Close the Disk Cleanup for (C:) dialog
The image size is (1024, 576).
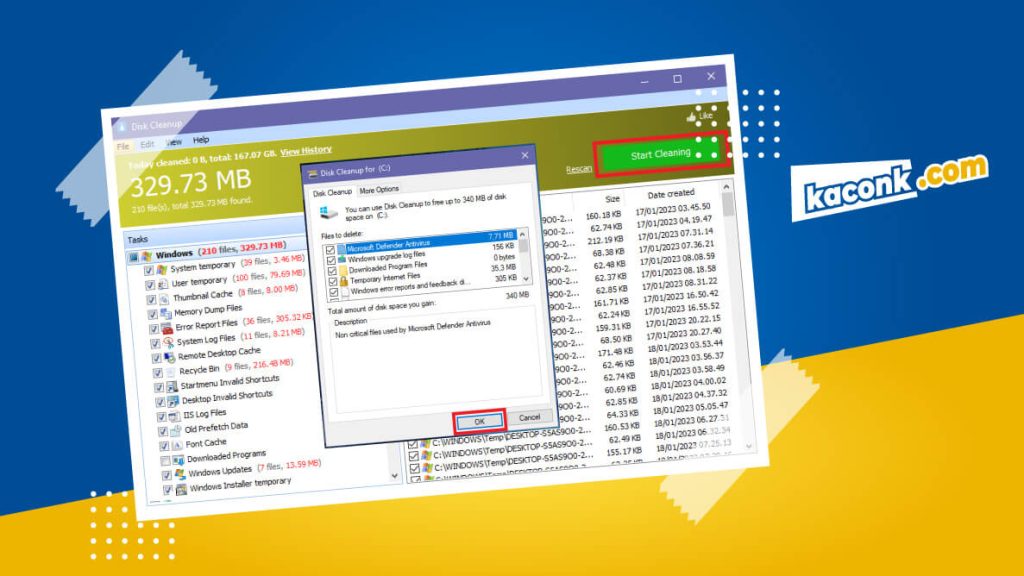pyautogui.click(x=524, y=155)
